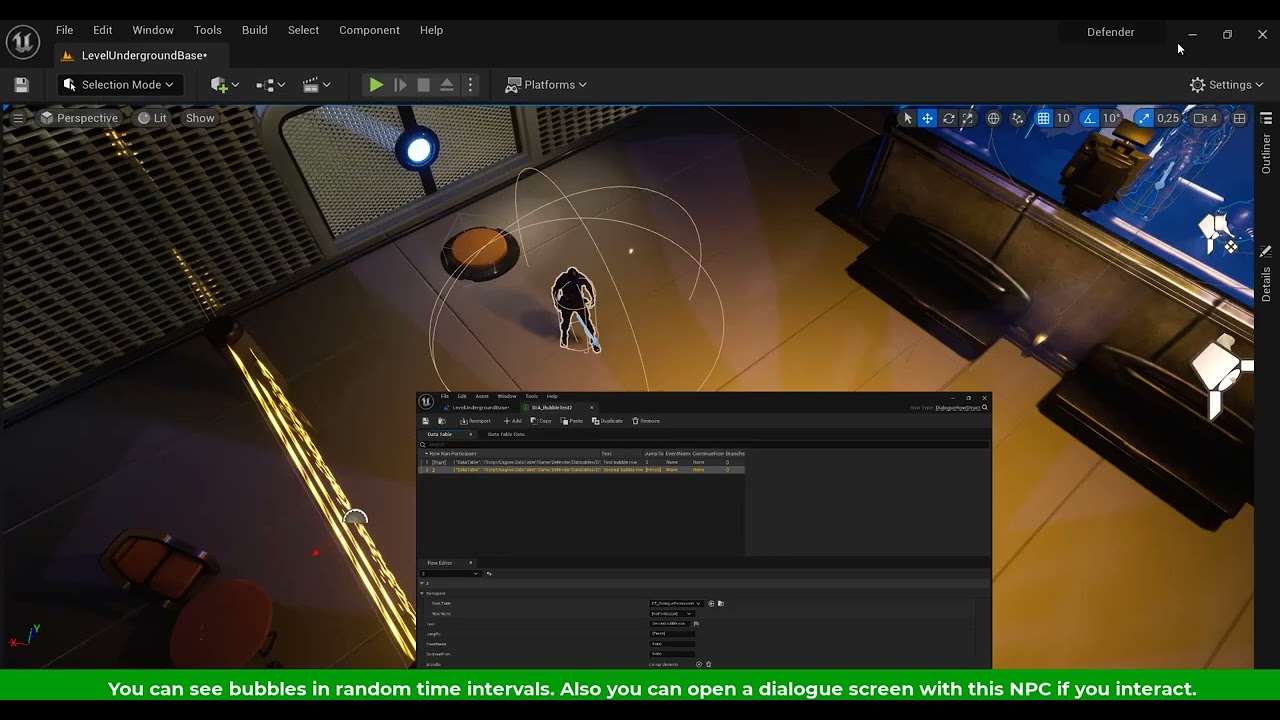Open the viewport layout icon at toolbar end
Image resolution: width=1280 pixels, height=720 pixels.
click(1240, 118)
